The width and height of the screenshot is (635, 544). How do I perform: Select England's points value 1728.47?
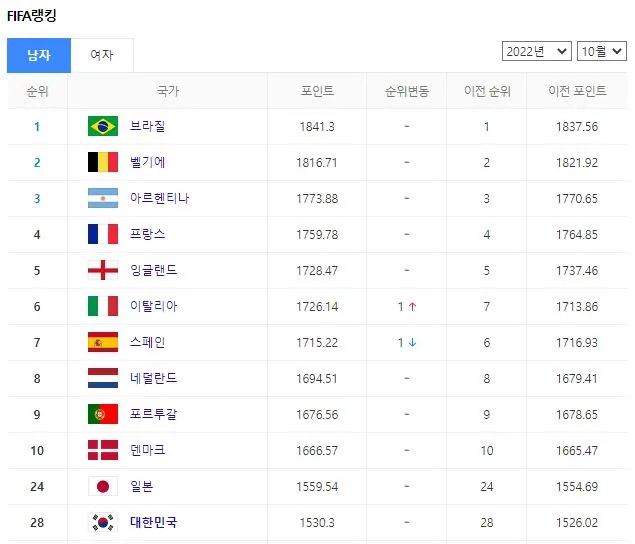coord(317,271)
